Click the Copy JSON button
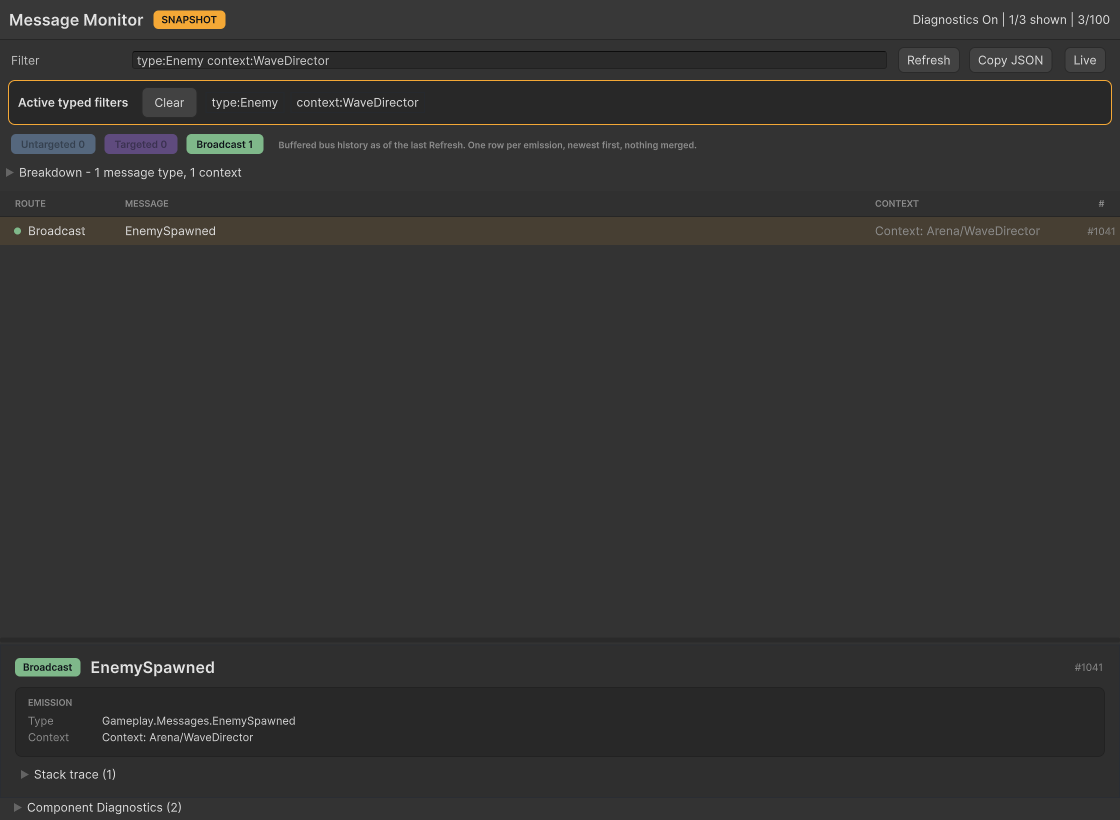The width and height of the screenshot is (1120, 820). 1010,61
